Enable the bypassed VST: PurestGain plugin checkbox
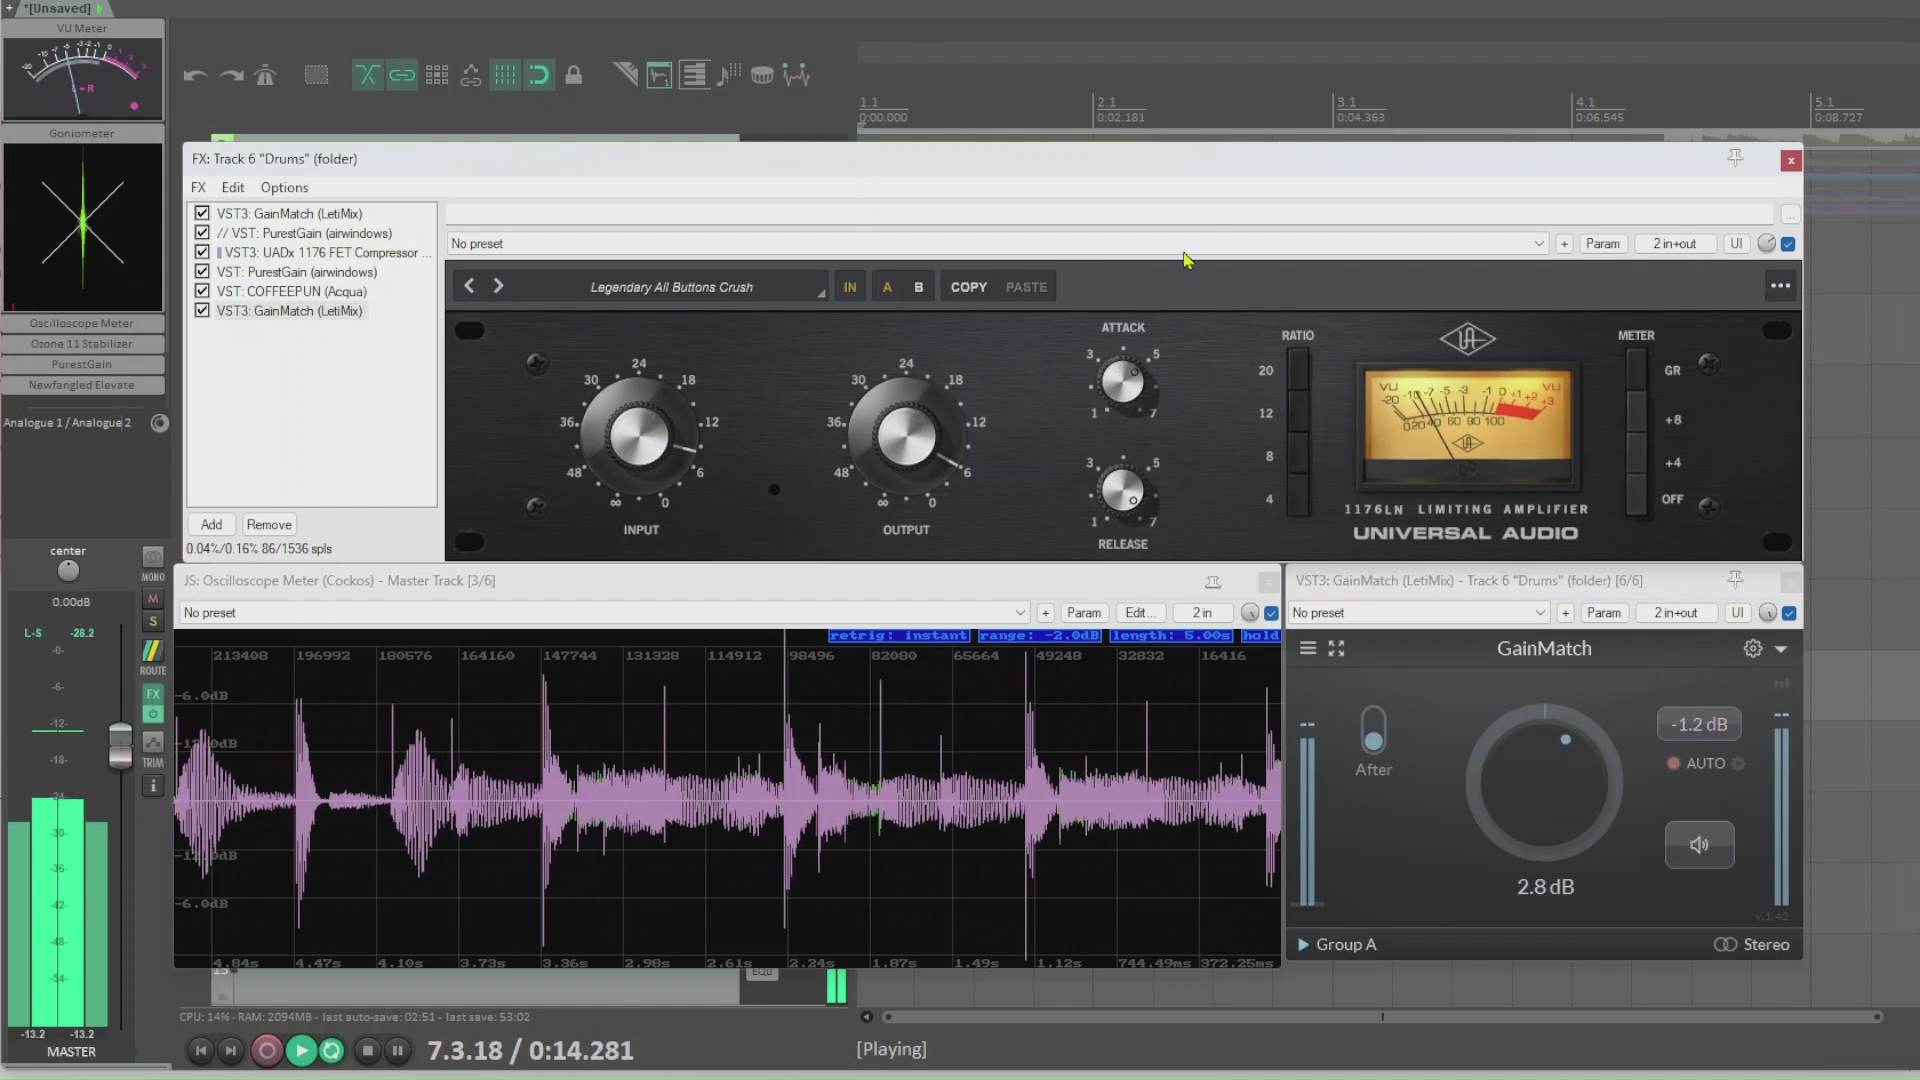1920x1080 pixels. coord(201,232)
